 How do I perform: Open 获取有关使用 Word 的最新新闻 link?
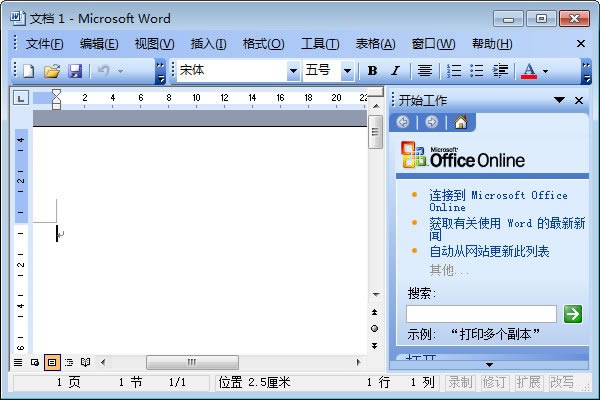click(507, 229)
